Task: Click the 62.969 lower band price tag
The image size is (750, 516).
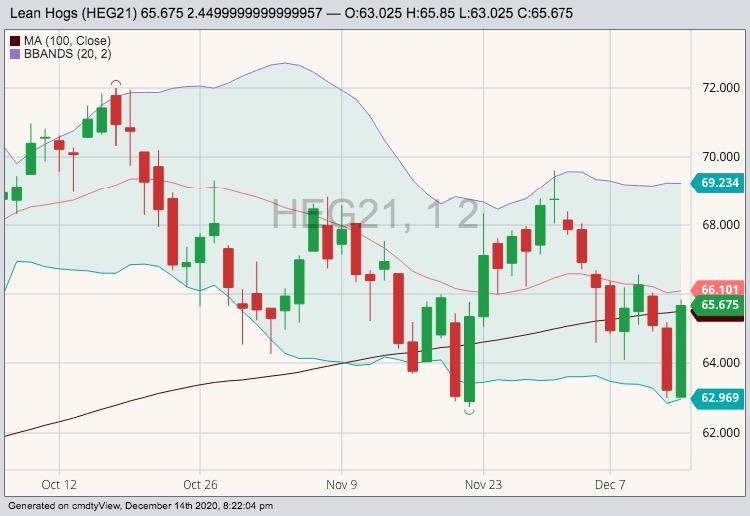Action: pos(718,397)
